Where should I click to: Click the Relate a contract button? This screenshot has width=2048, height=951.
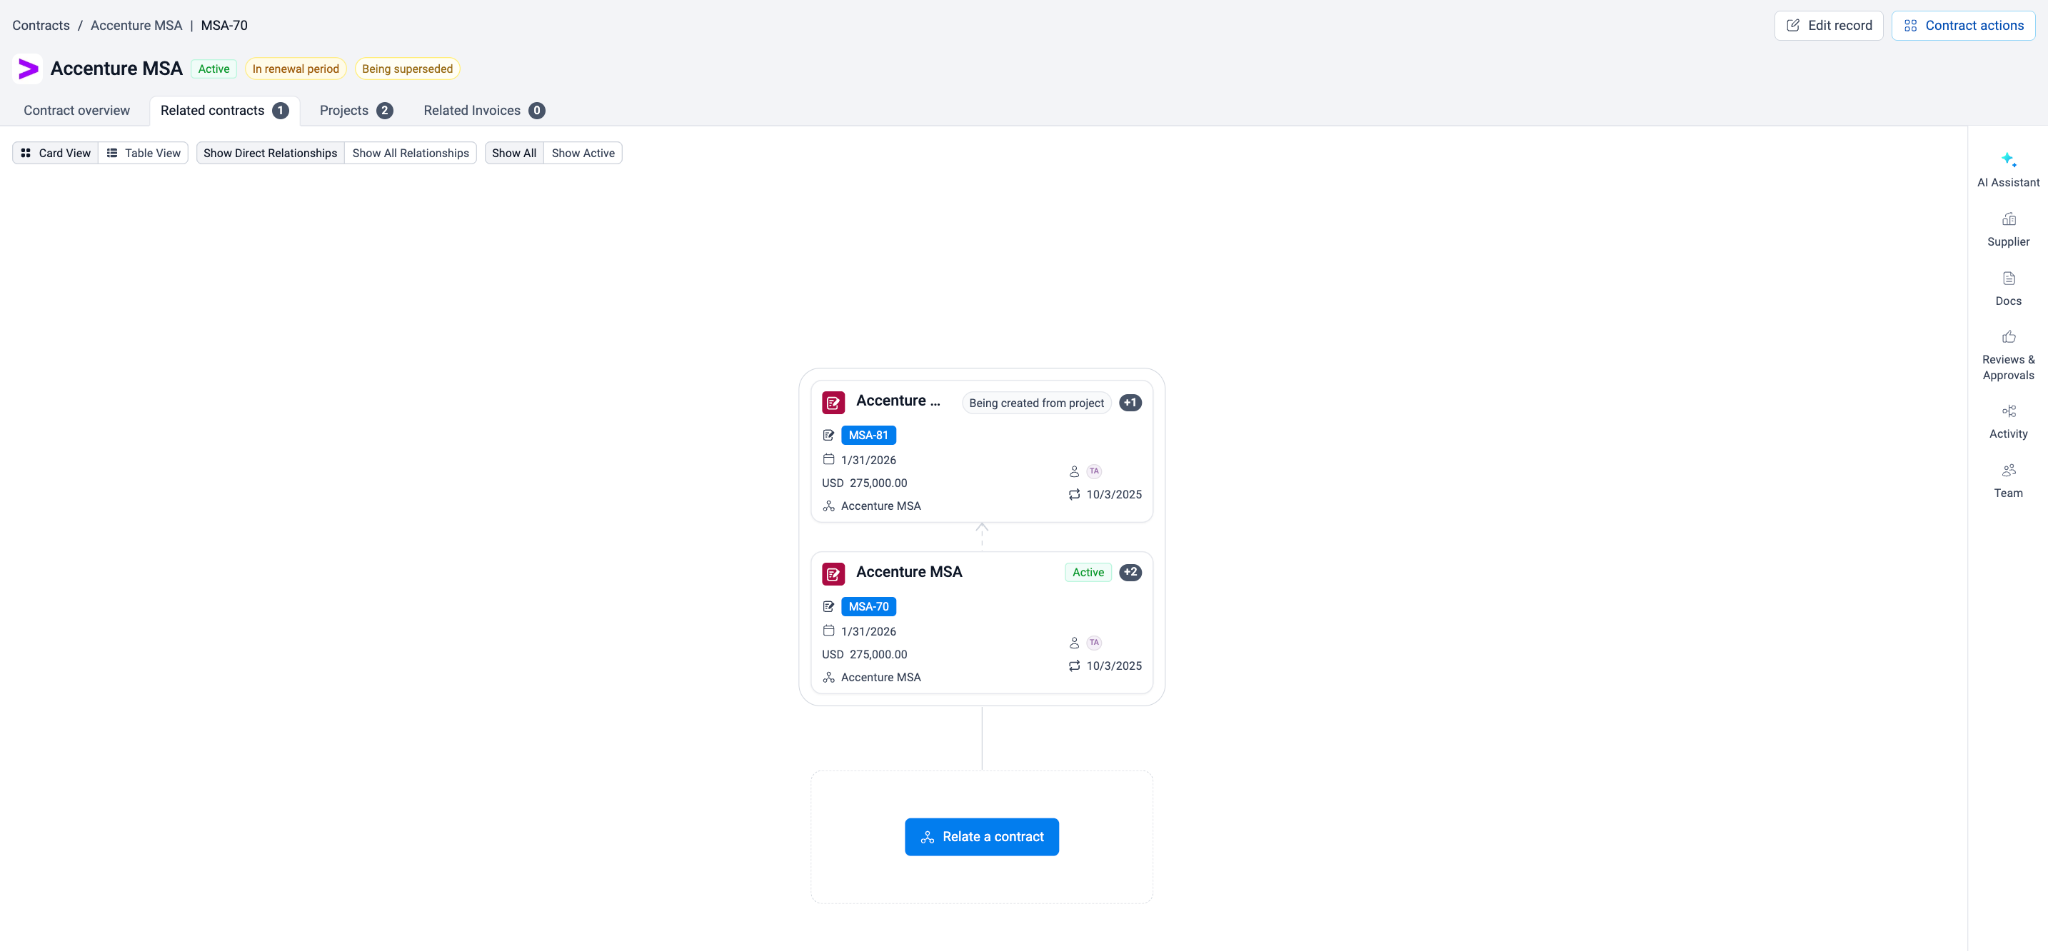tap(981, 837)
